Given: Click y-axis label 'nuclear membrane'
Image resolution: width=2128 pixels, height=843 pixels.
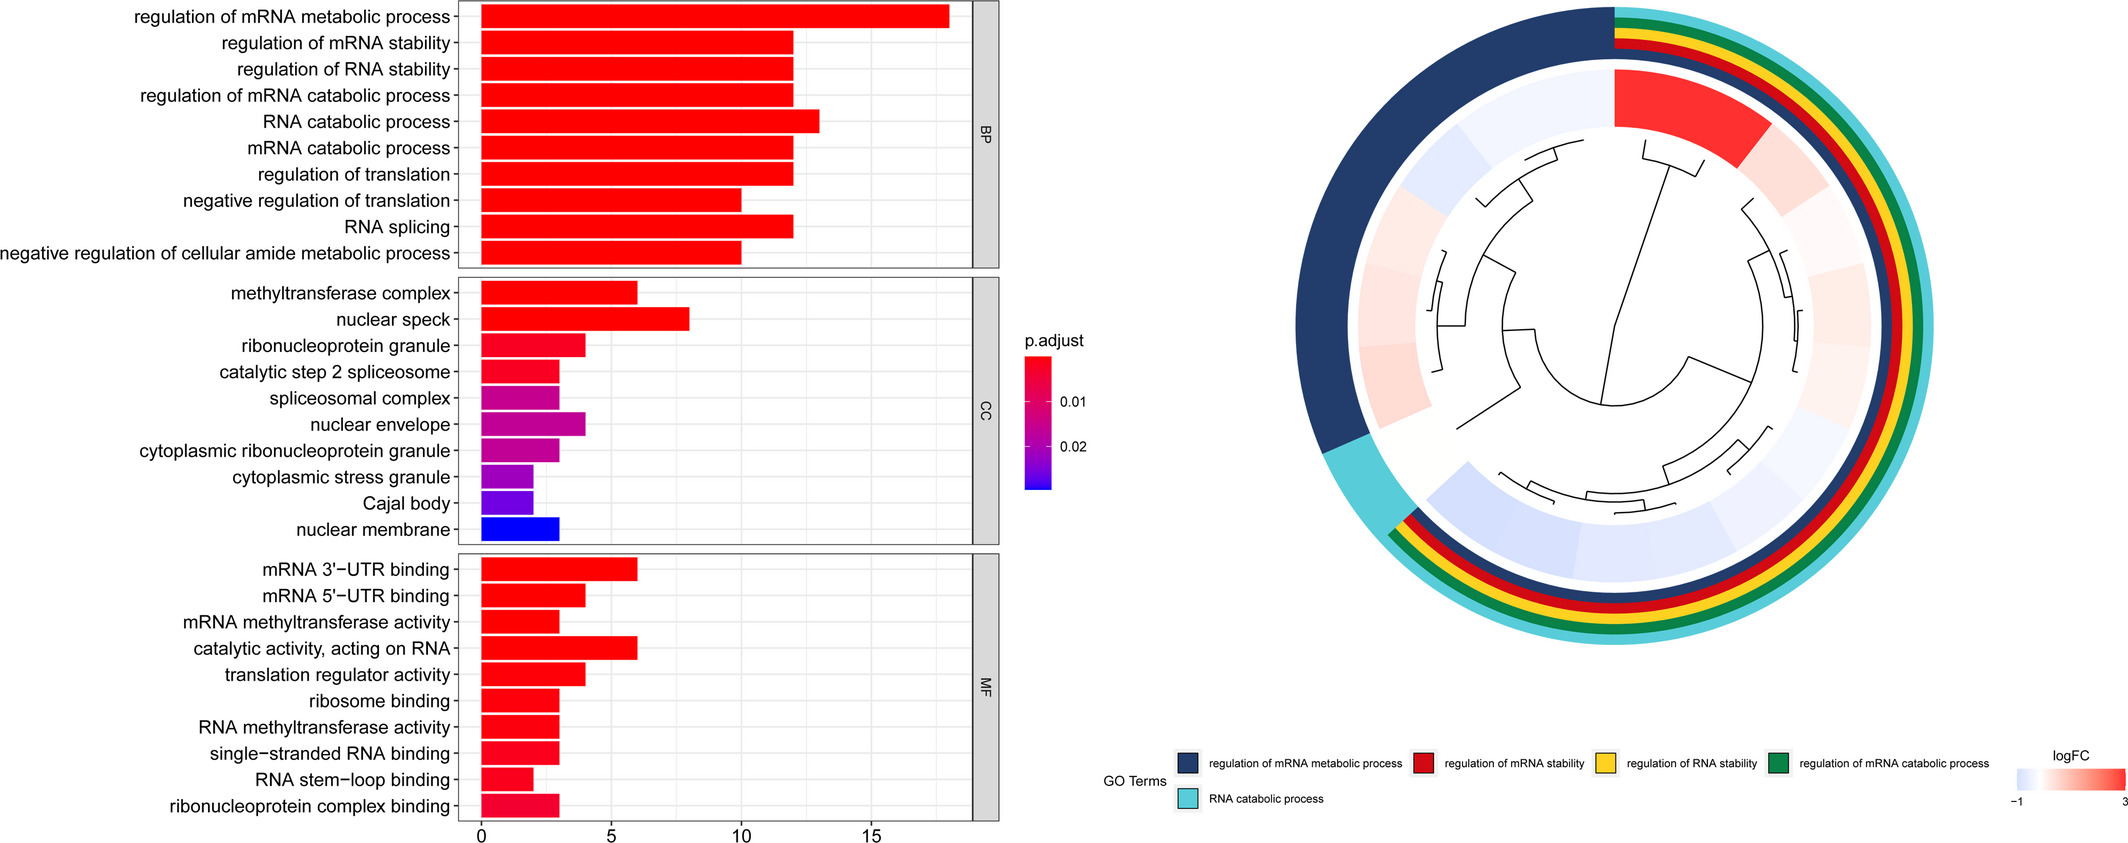Looking at the screenshot, I should point(374,530).
